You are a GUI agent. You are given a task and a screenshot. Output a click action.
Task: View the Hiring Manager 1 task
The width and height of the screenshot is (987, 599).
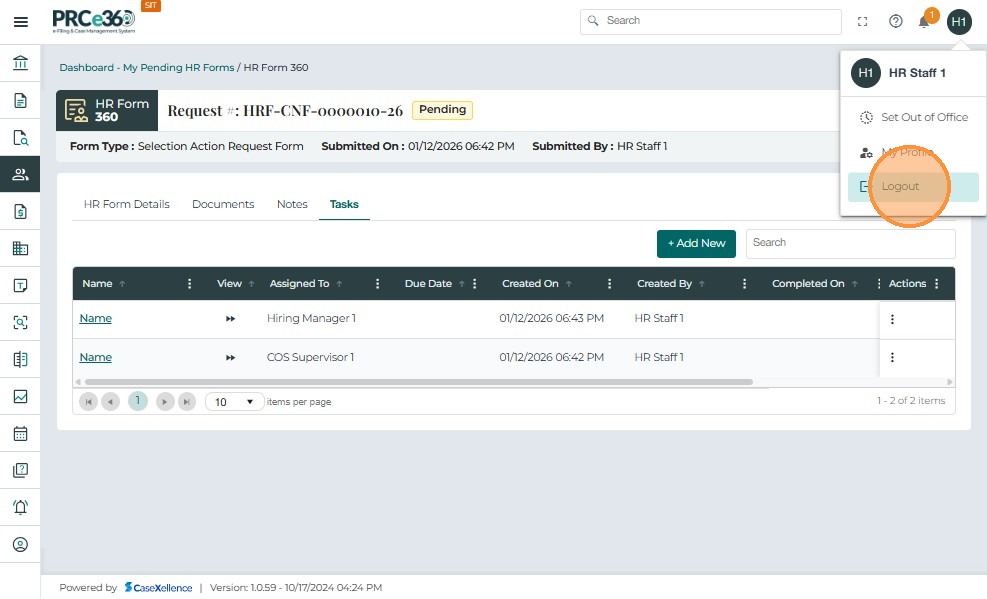pyautogui.click(x=230, y=319)
